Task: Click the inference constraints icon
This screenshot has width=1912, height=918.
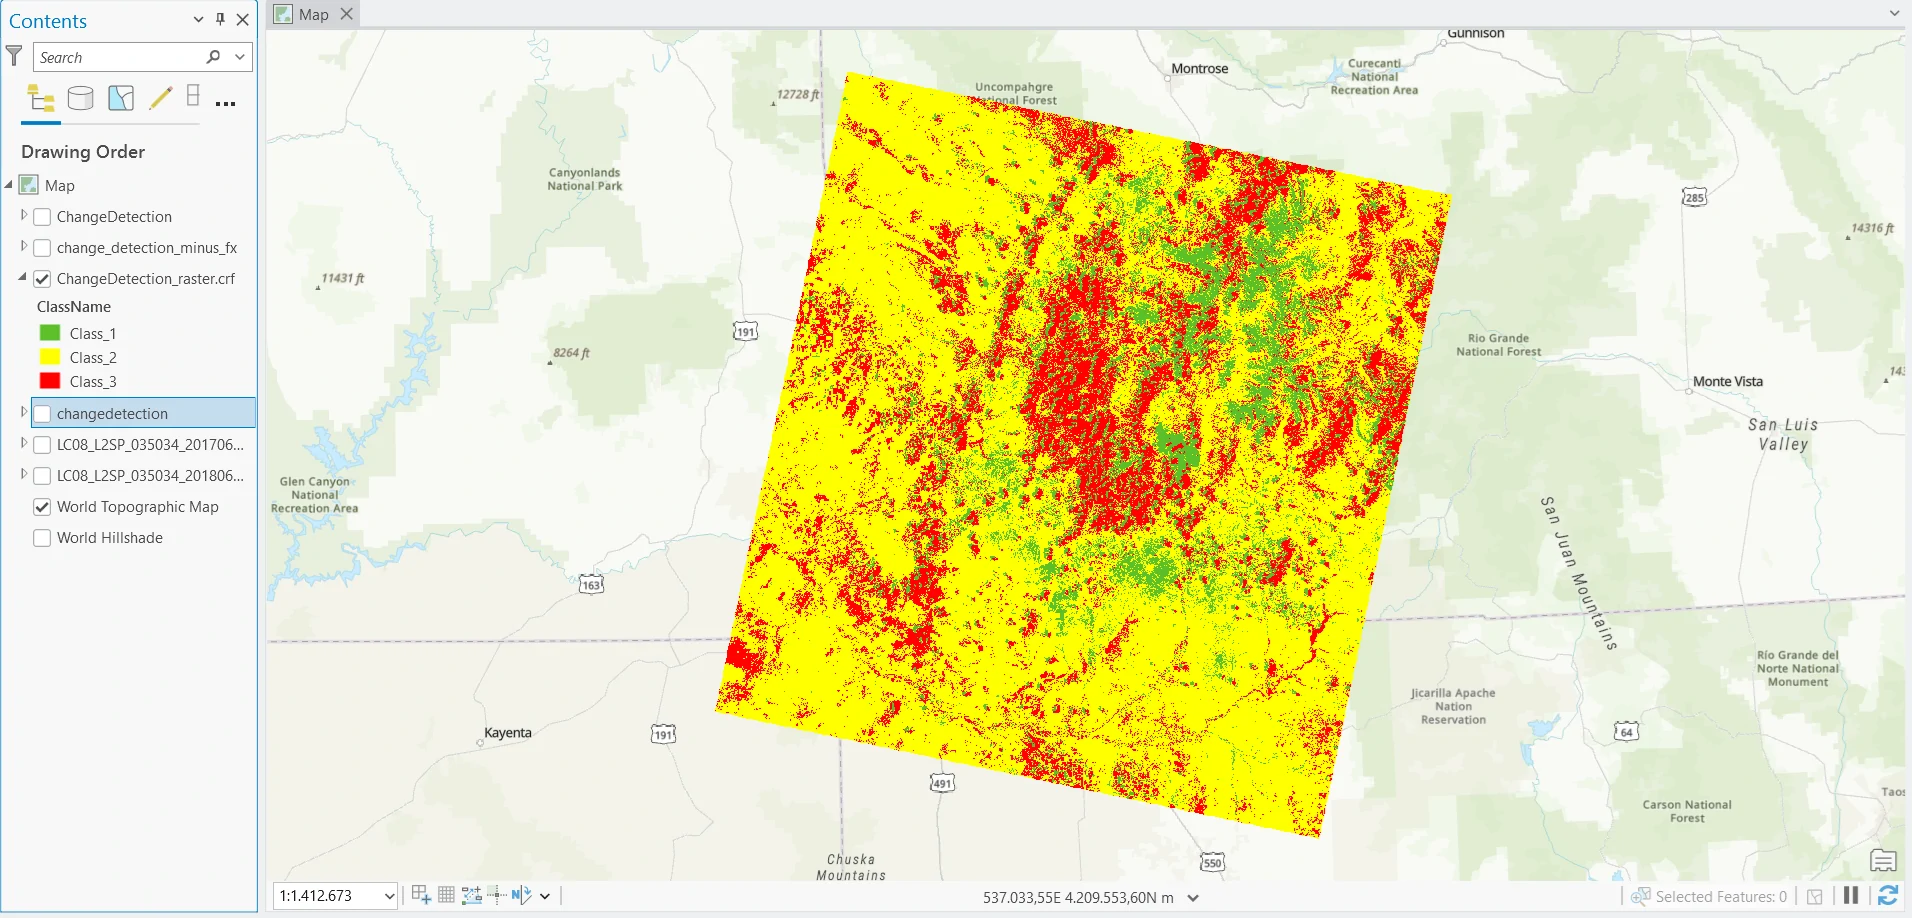Action: click(x=496, y=895)
